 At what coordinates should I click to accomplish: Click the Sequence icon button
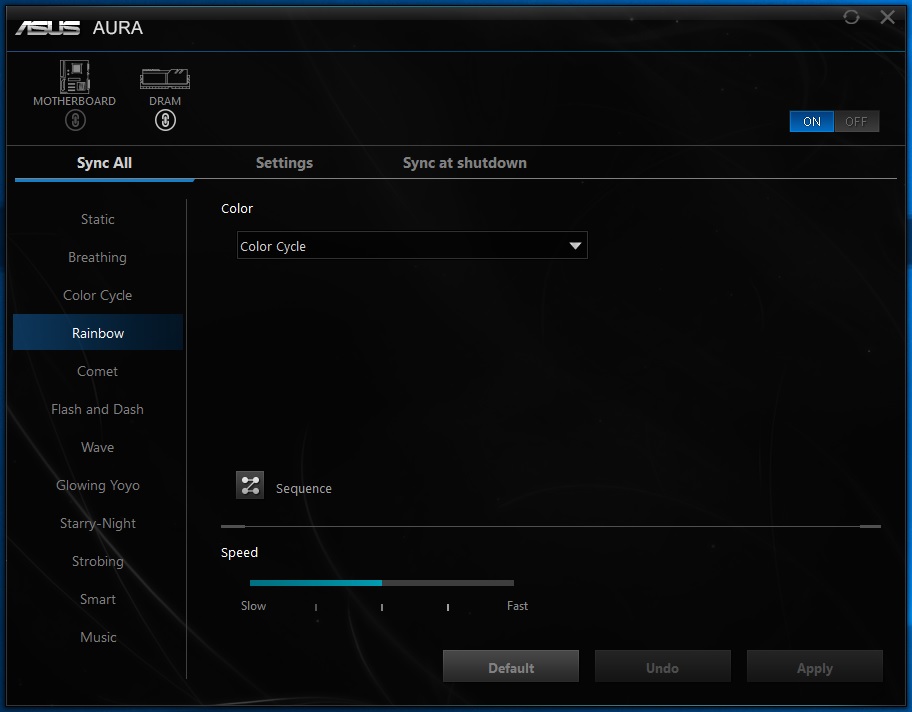[x=250, y=485]
